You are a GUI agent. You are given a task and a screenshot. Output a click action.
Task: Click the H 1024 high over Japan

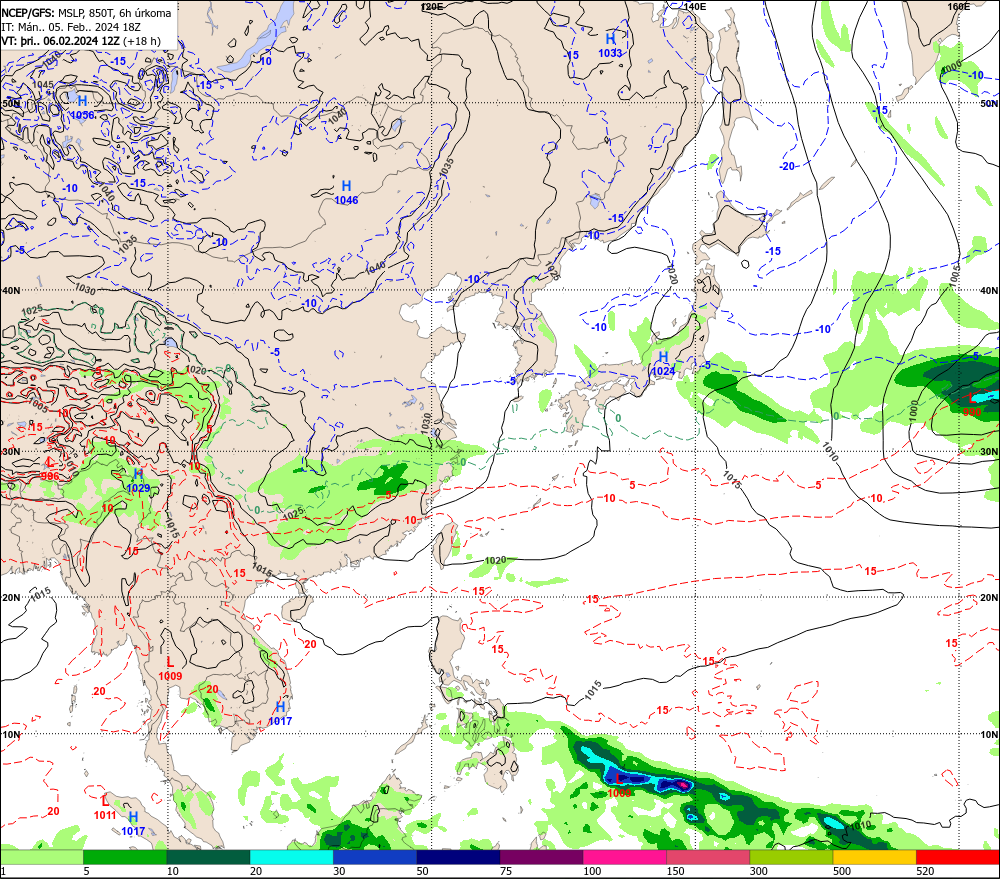(x=663, y=363)
